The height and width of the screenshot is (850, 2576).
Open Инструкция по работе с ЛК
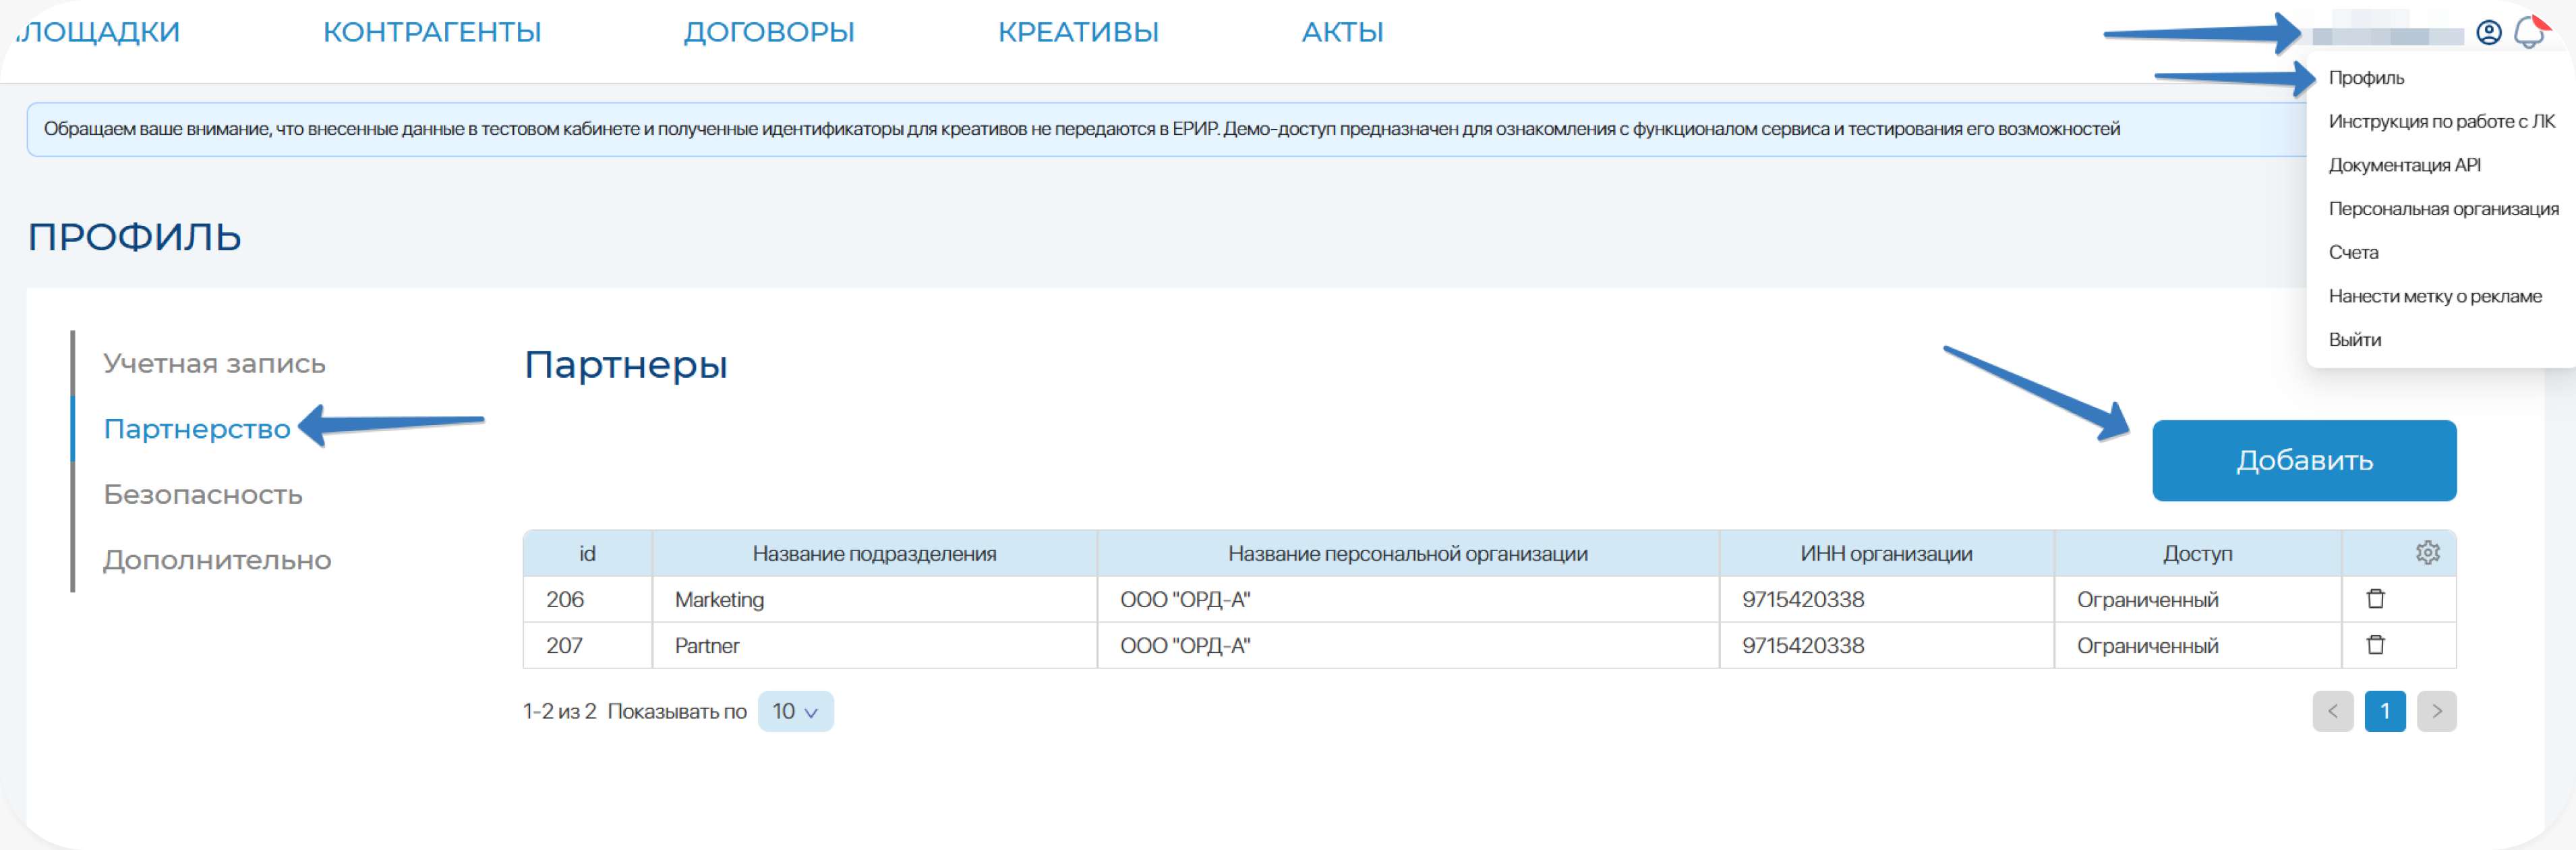(x=2441, y=121)
